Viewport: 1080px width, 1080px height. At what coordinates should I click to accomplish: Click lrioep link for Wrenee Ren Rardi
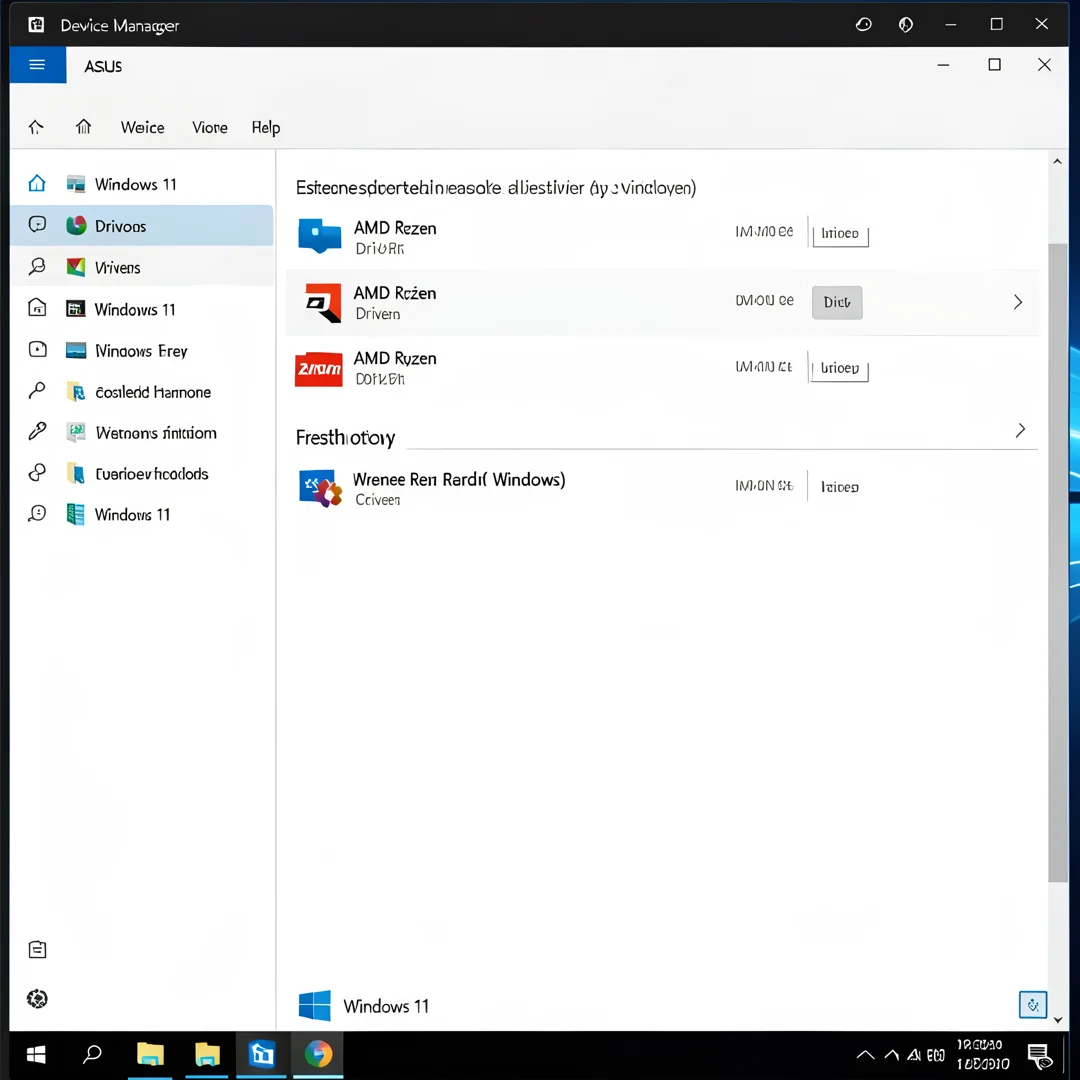(x=840, y=487)
